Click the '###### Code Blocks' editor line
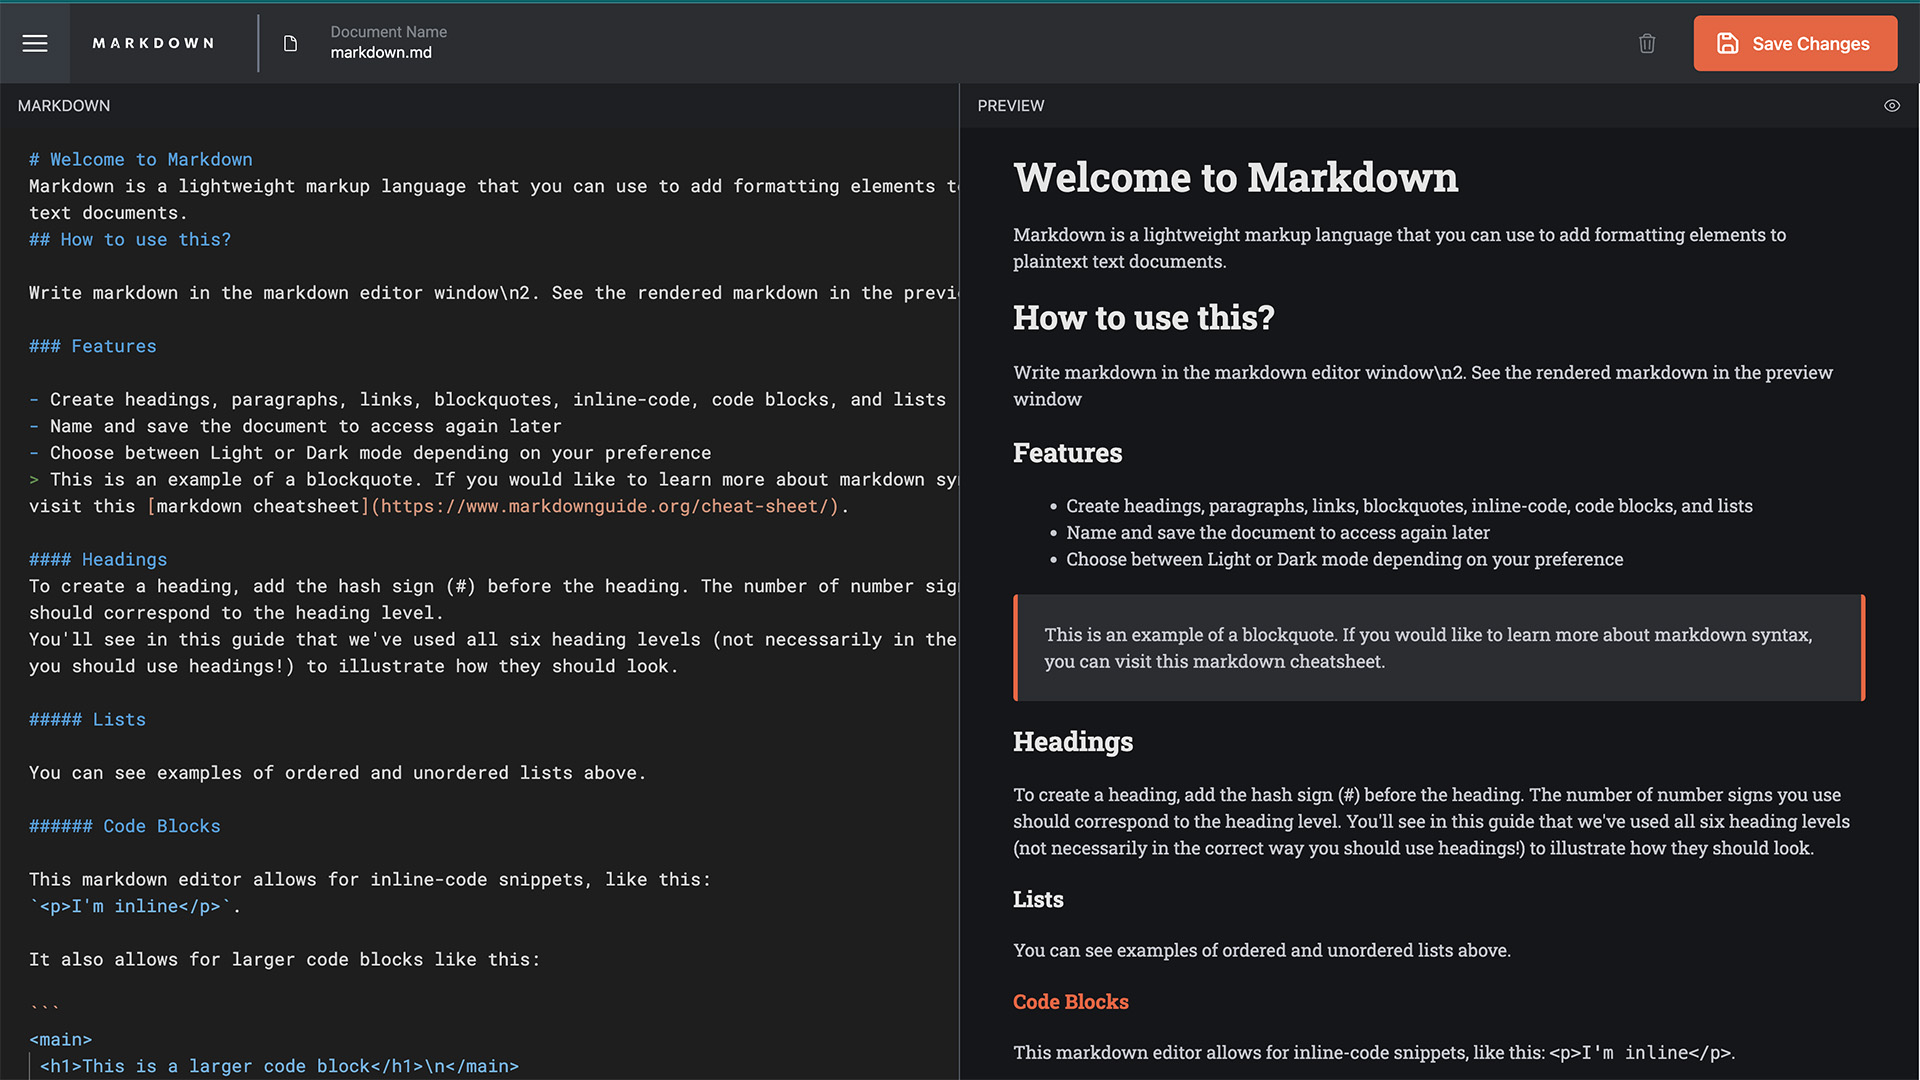This screenshot has height=1080, width=1920. (125, 826)
